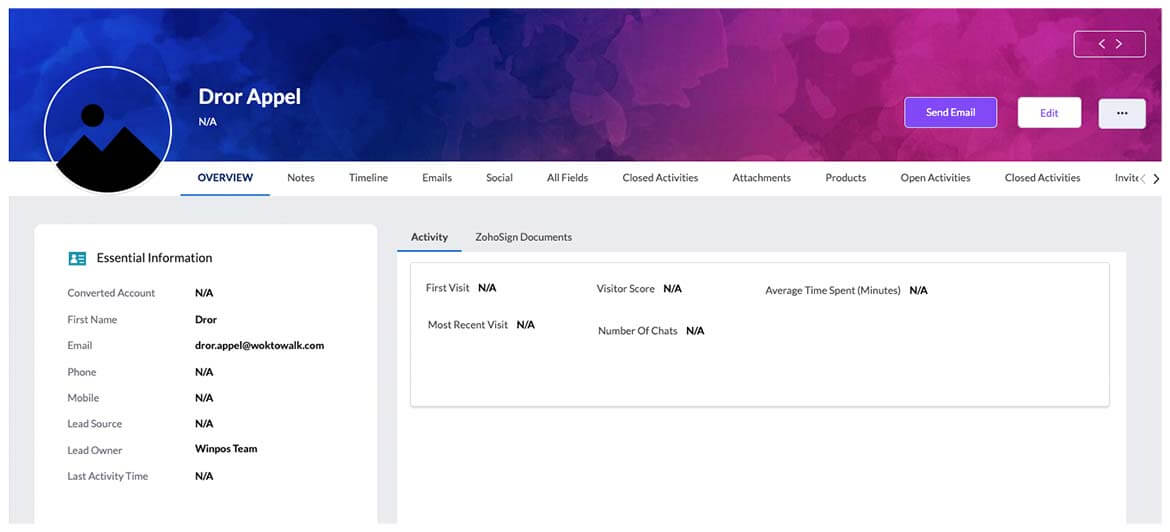Screen dimensions: 1170x532
Task: Switch to the Timeline tab
Action: coord(368,178)
